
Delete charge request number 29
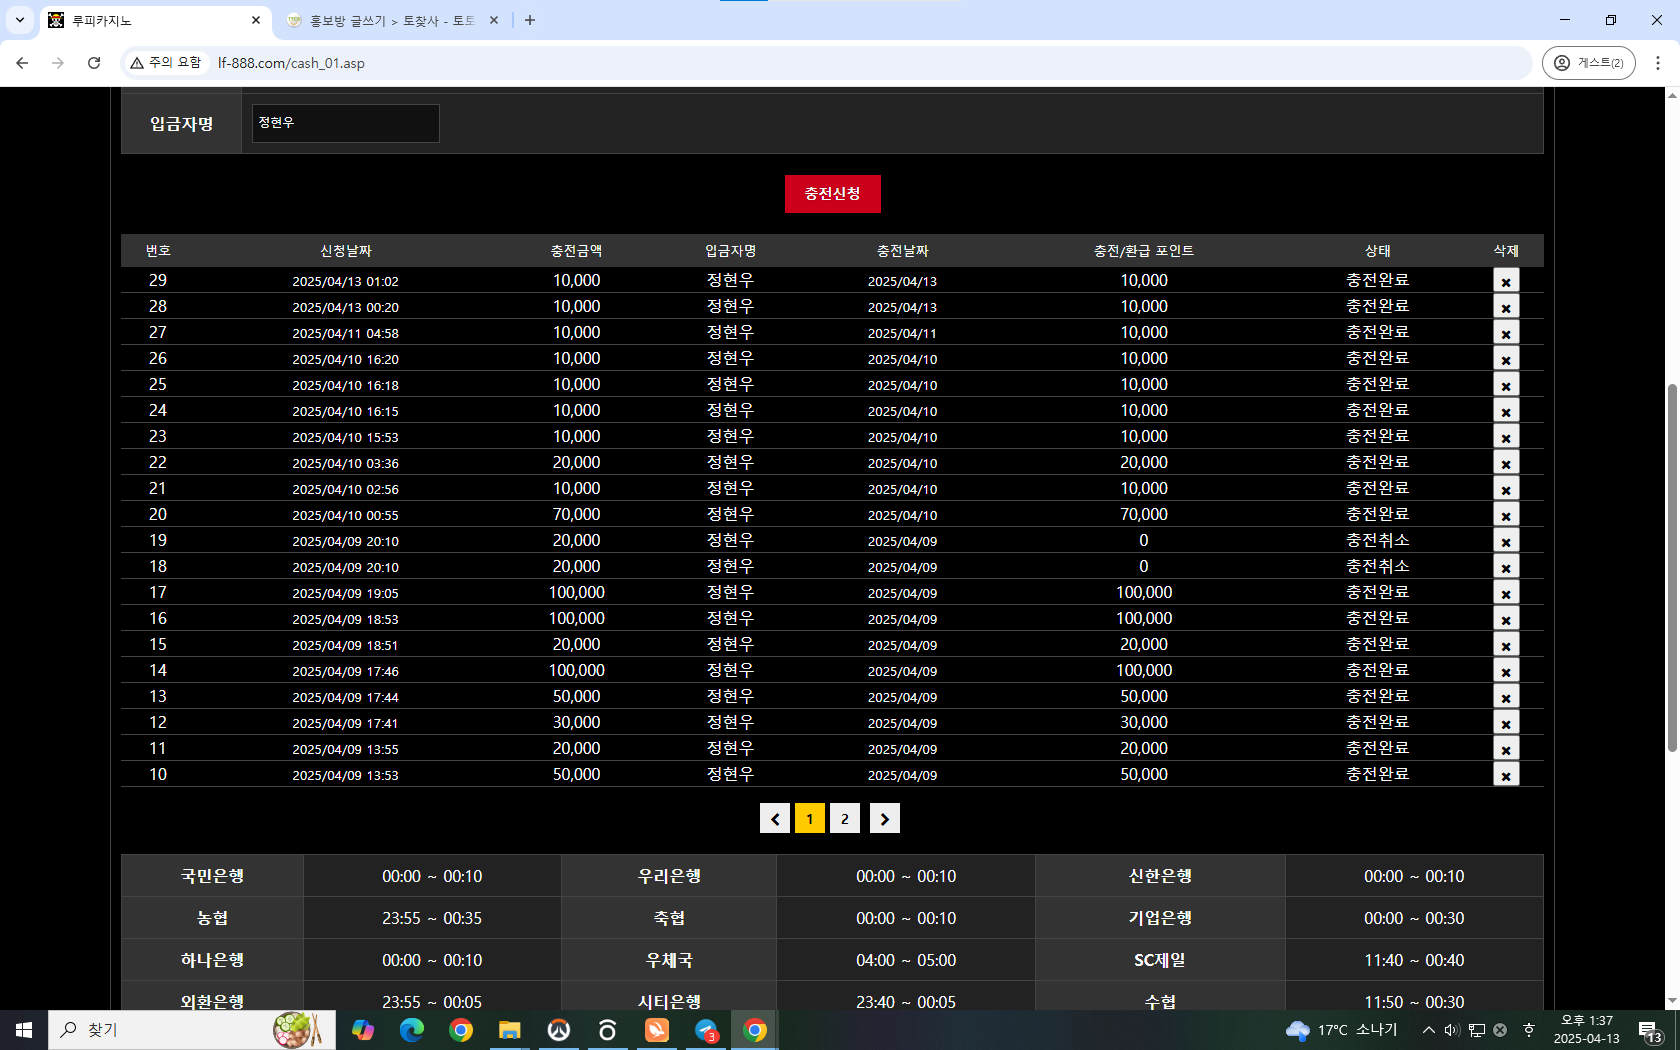click(1505, 281)
